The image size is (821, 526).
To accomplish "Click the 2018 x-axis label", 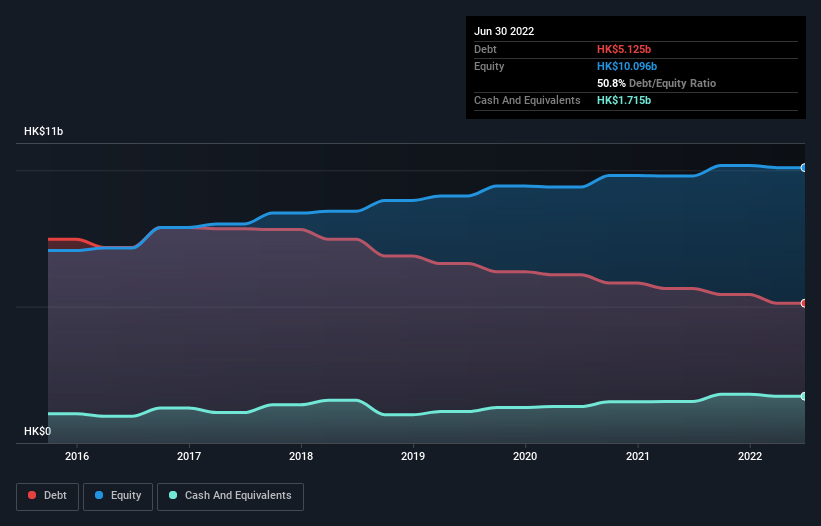I will pos(301,456).
